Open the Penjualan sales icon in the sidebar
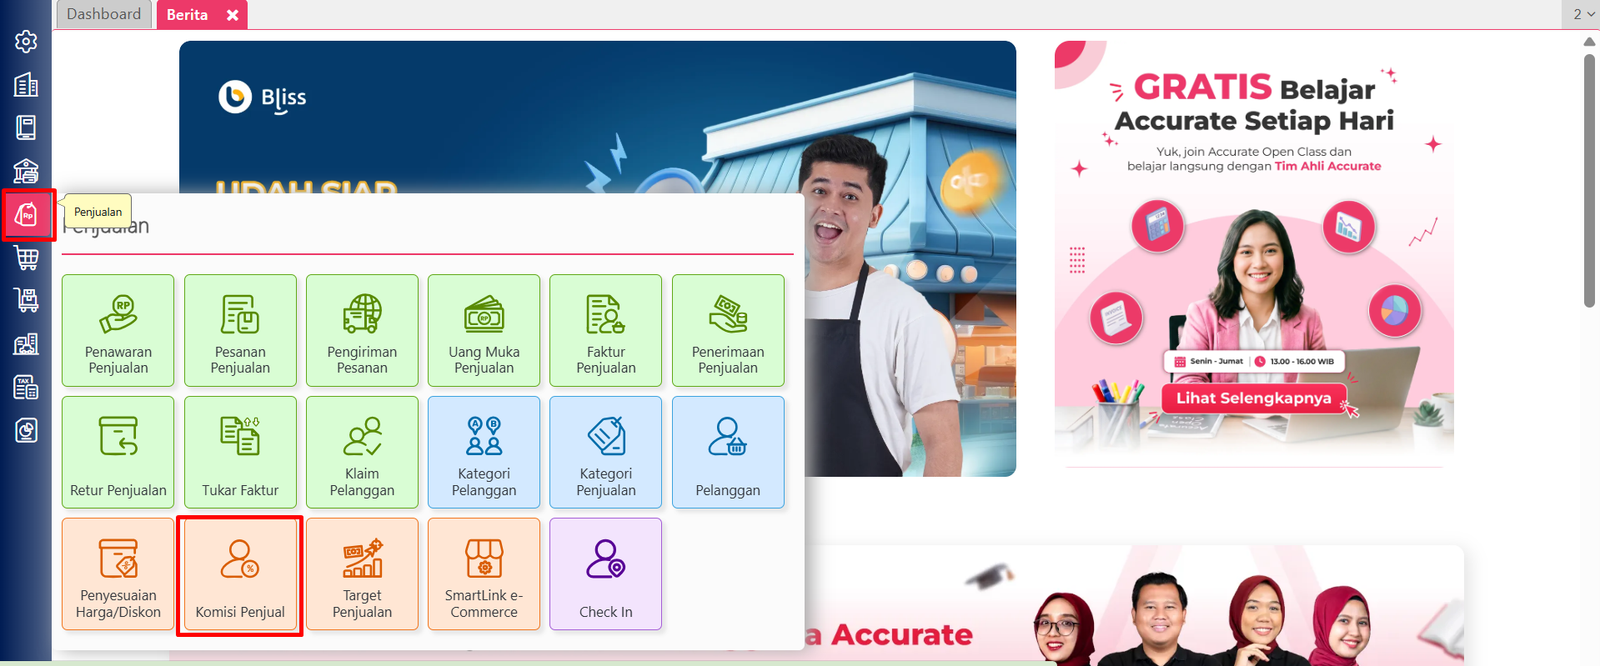1600x666 pixels. 27,215
